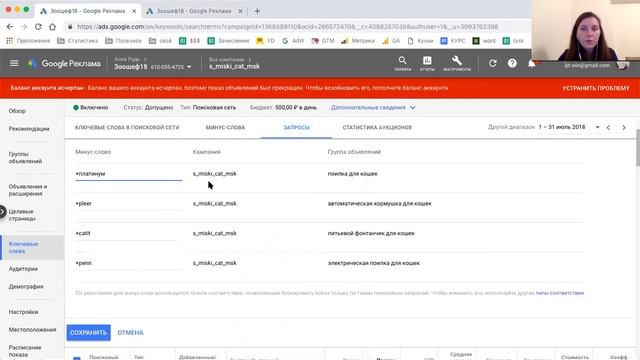
Task: Open the Статистика bookmark folder
Action: pyautogui.click(x=78, y=41)
